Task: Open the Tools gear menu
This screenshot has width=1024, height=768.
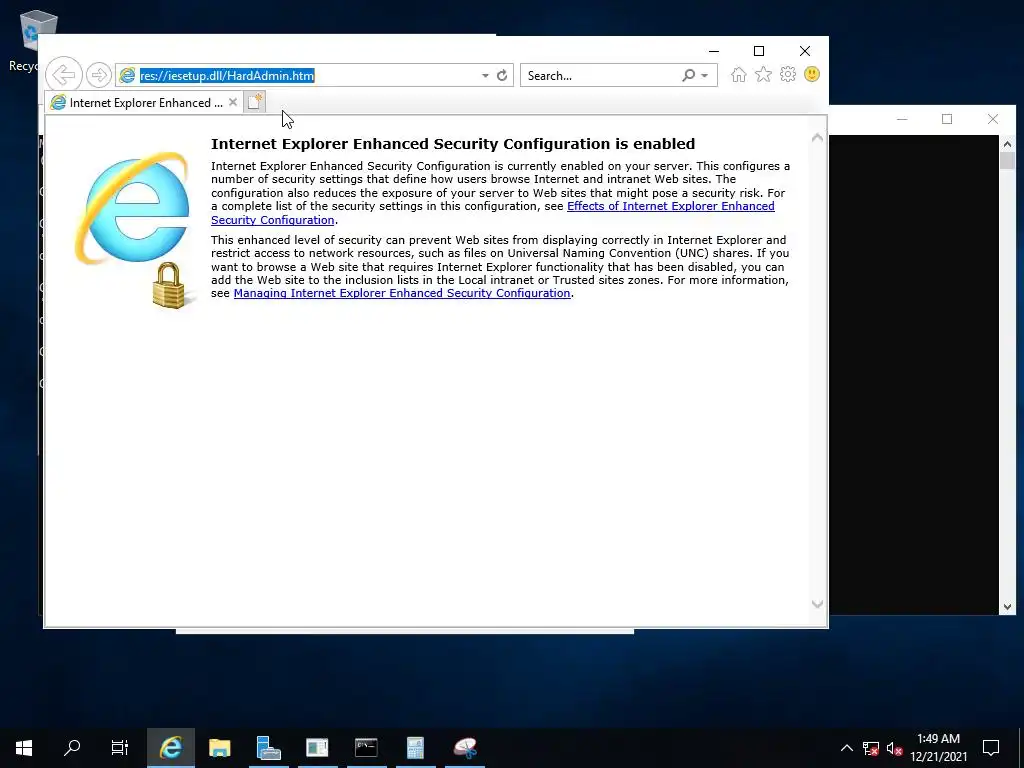Action: pos(788,74)
